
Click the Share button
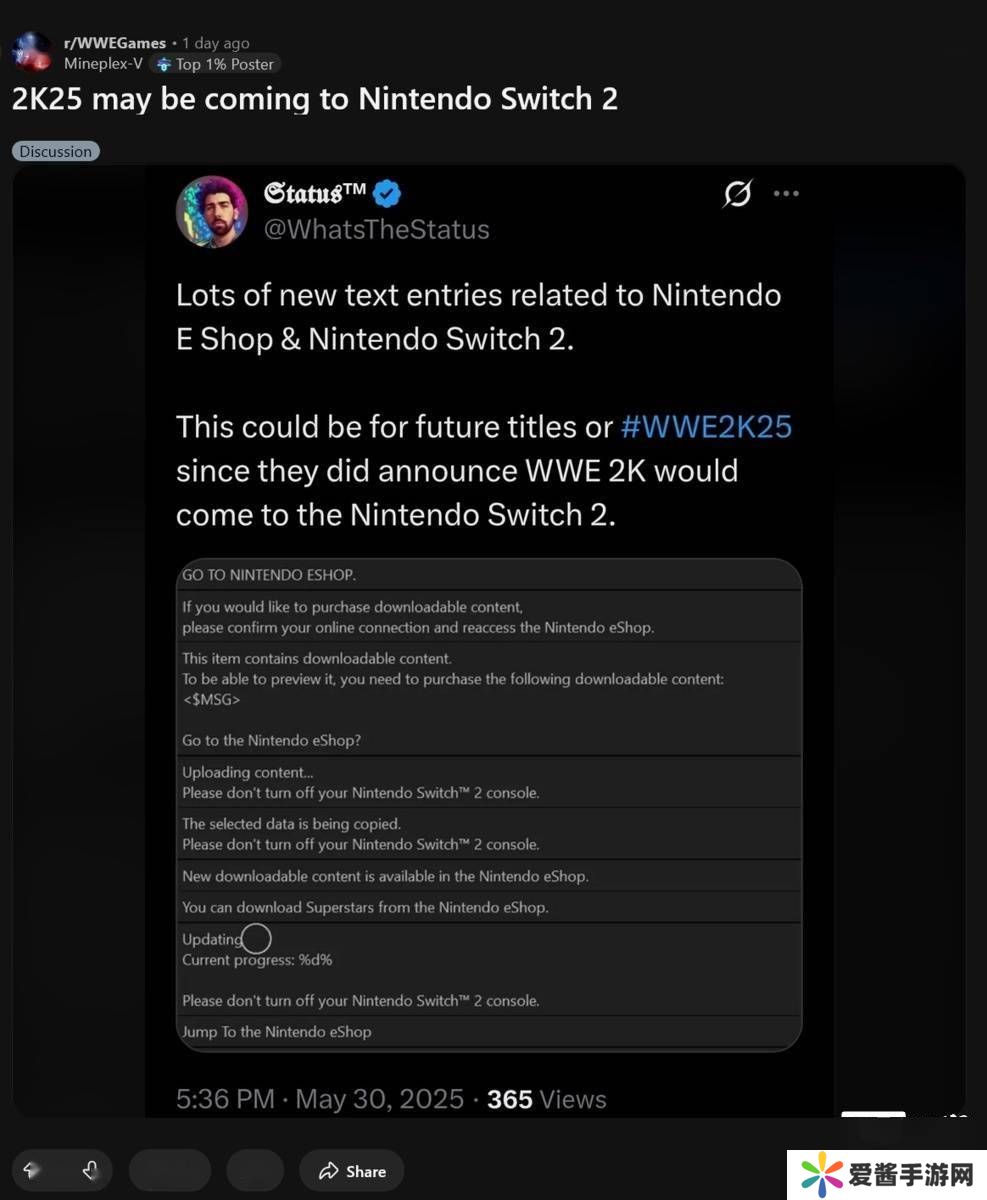351,1171
